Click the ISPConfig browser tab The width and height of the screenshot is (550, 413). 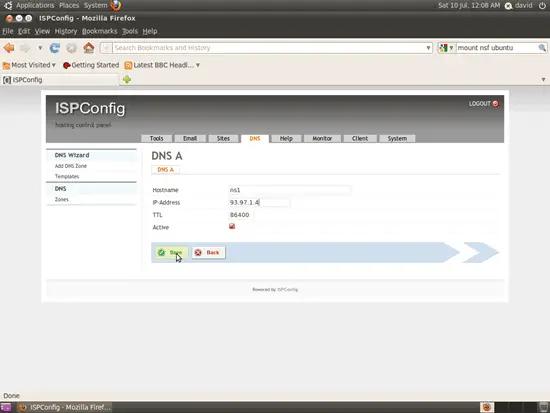click(60, 80)
